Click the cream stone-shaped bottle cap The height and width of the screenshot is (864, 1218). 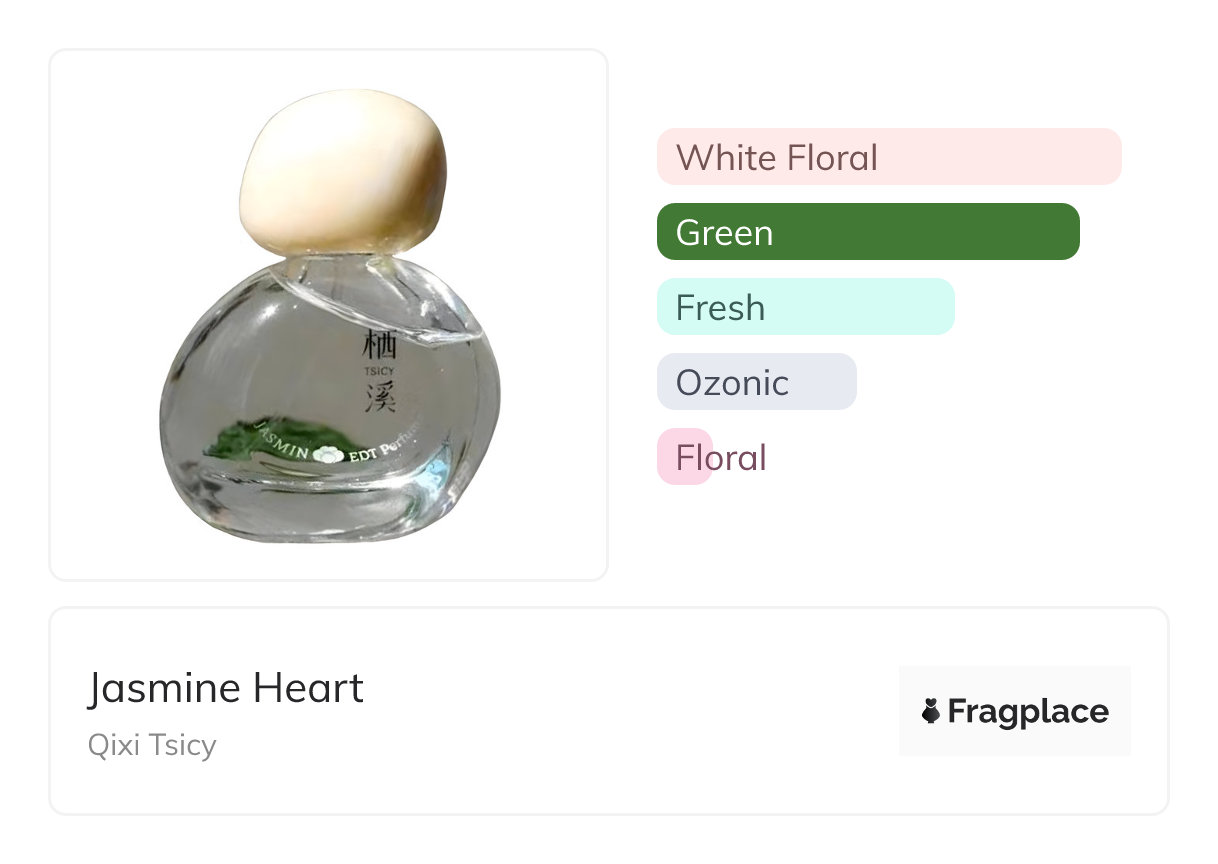click(342, 171)
